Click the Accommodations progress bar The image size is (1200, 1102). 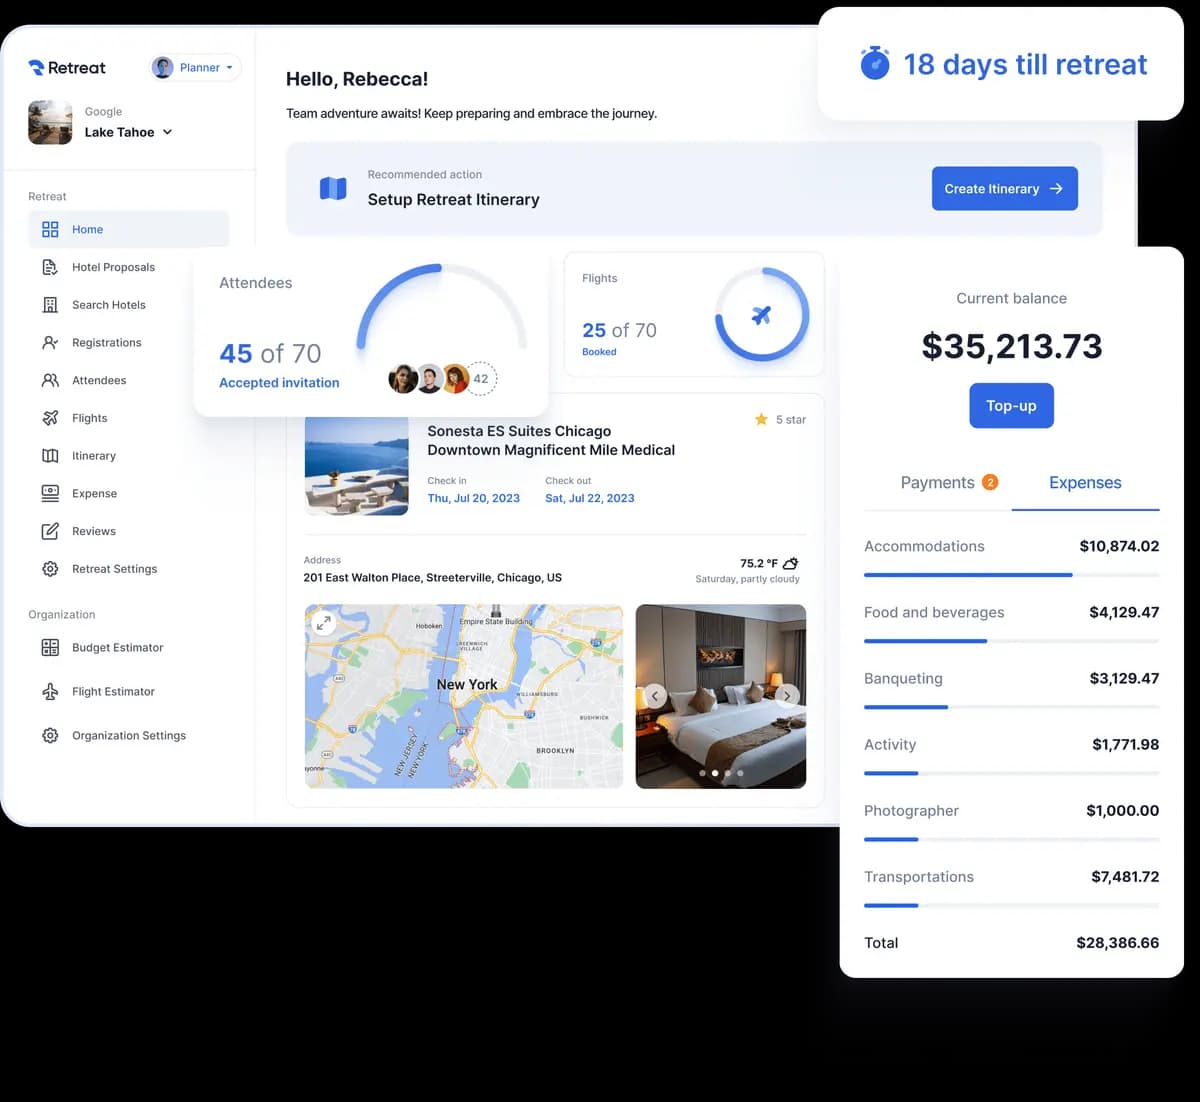click(1011, 575)
